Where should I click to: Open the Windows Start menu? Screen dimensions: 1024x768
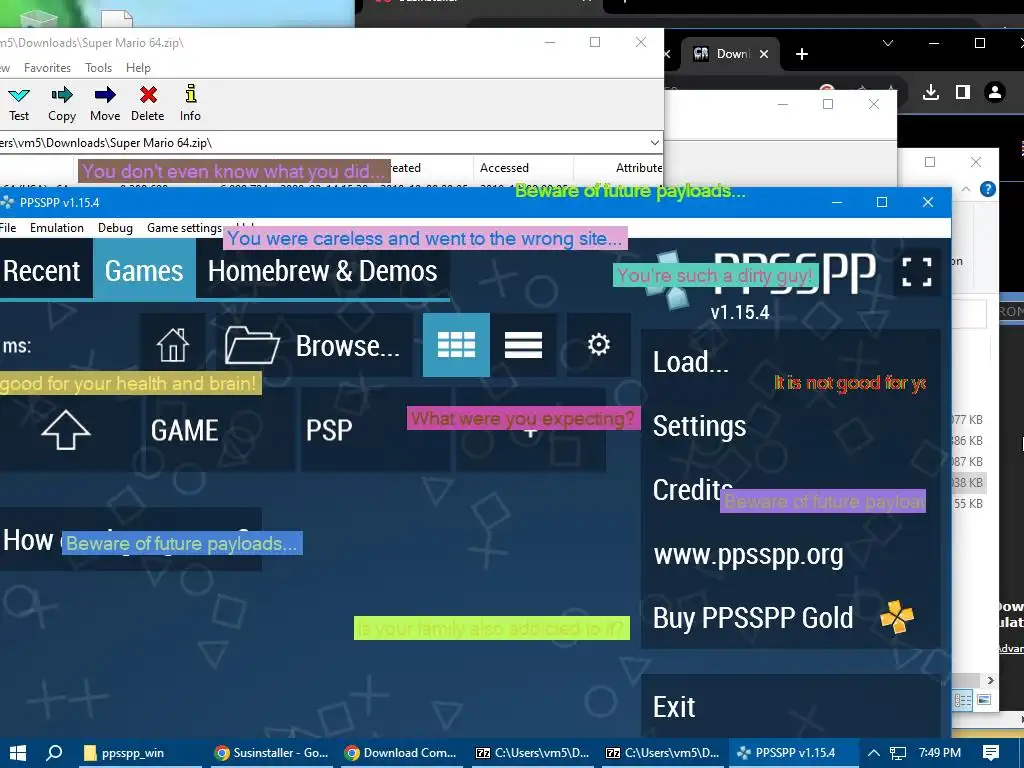point(18,753)
